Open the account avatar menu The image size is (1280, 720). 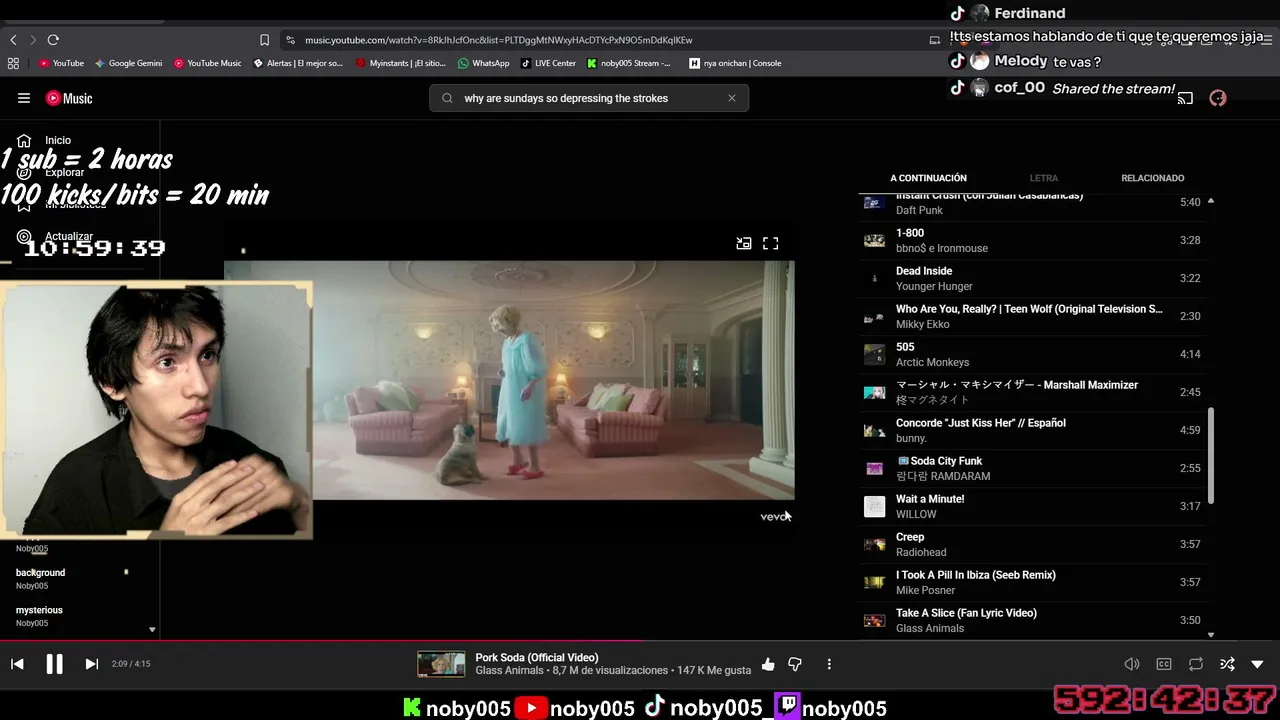1217,98
